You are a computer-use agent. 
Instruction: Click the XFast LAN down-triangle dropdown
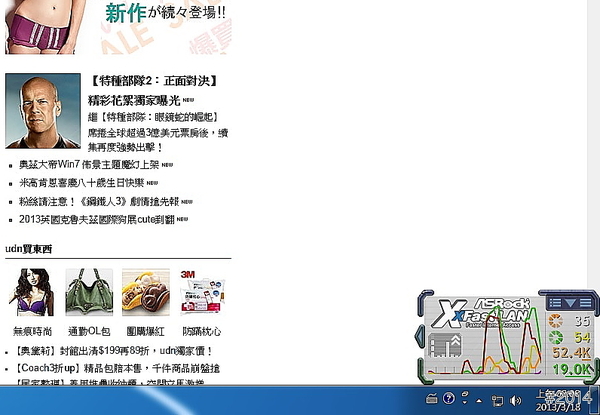pyautogui.click(x=570, y=303)
